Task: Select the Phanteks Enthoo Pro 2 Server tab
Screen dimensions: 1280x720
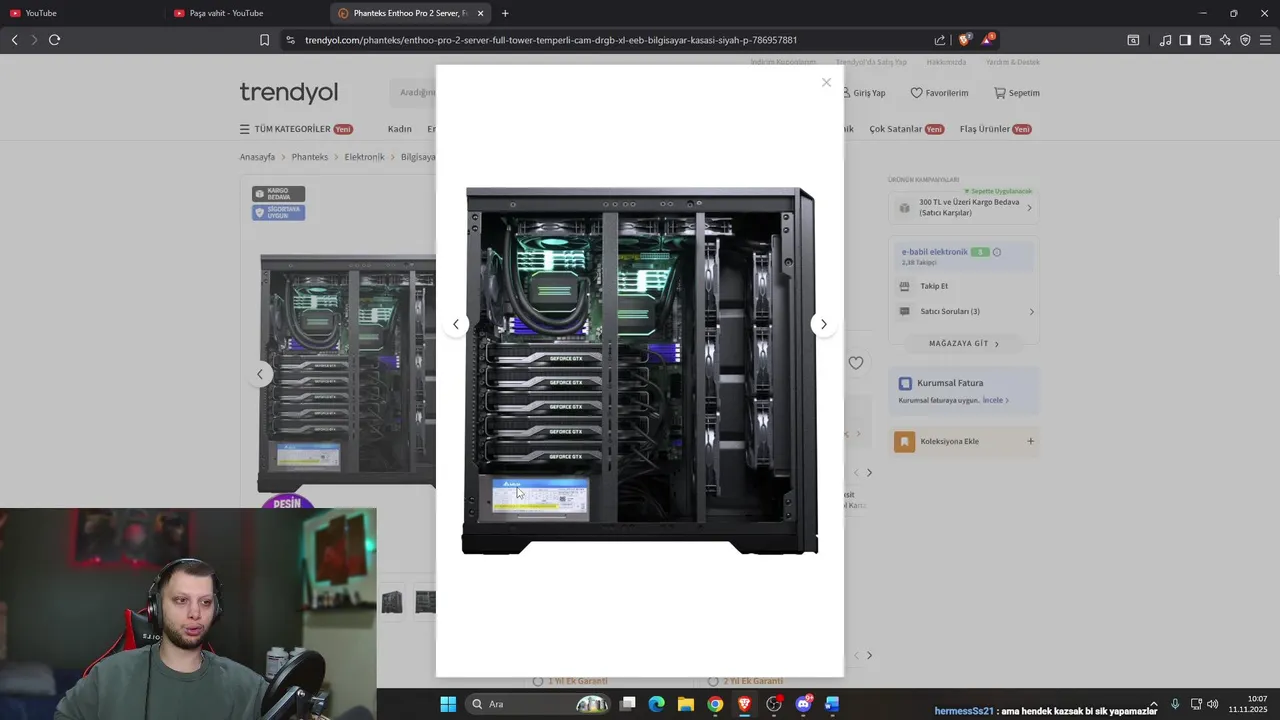Action: coord(408,13)
